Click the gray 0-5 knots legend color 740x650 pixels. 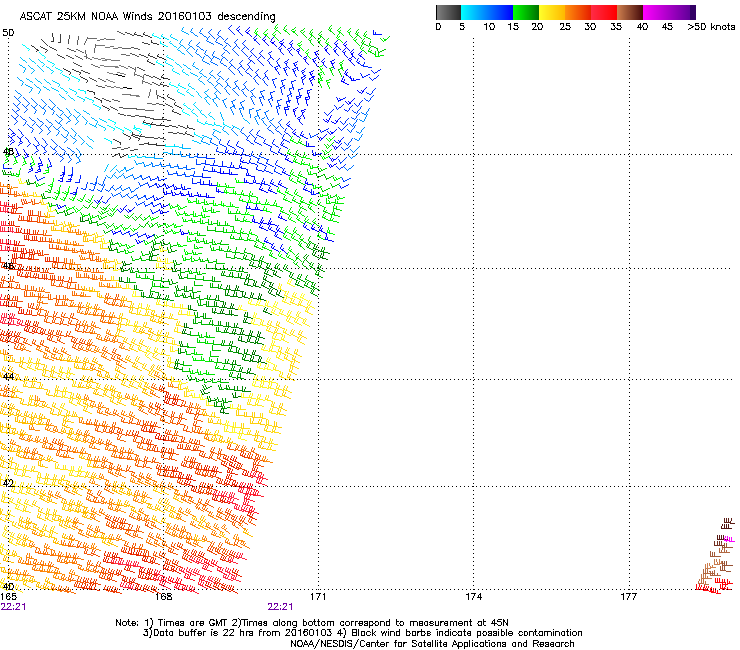pyautogui.click(x=449, y=12)
